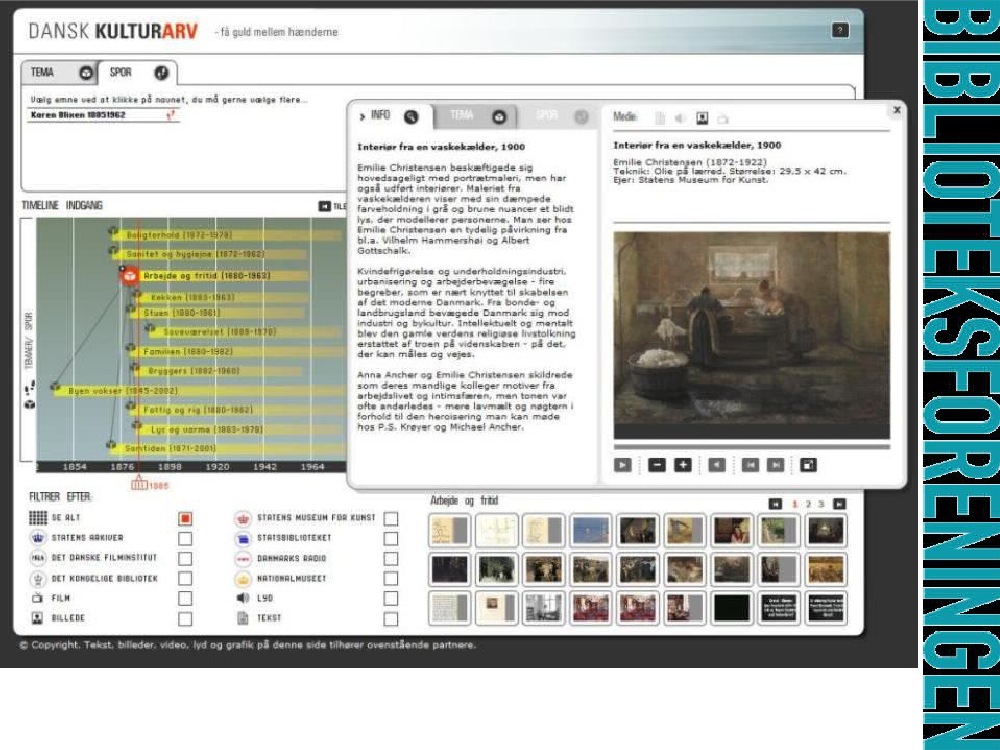
Task: Skip to next media item
Action: tap(776, 465)
